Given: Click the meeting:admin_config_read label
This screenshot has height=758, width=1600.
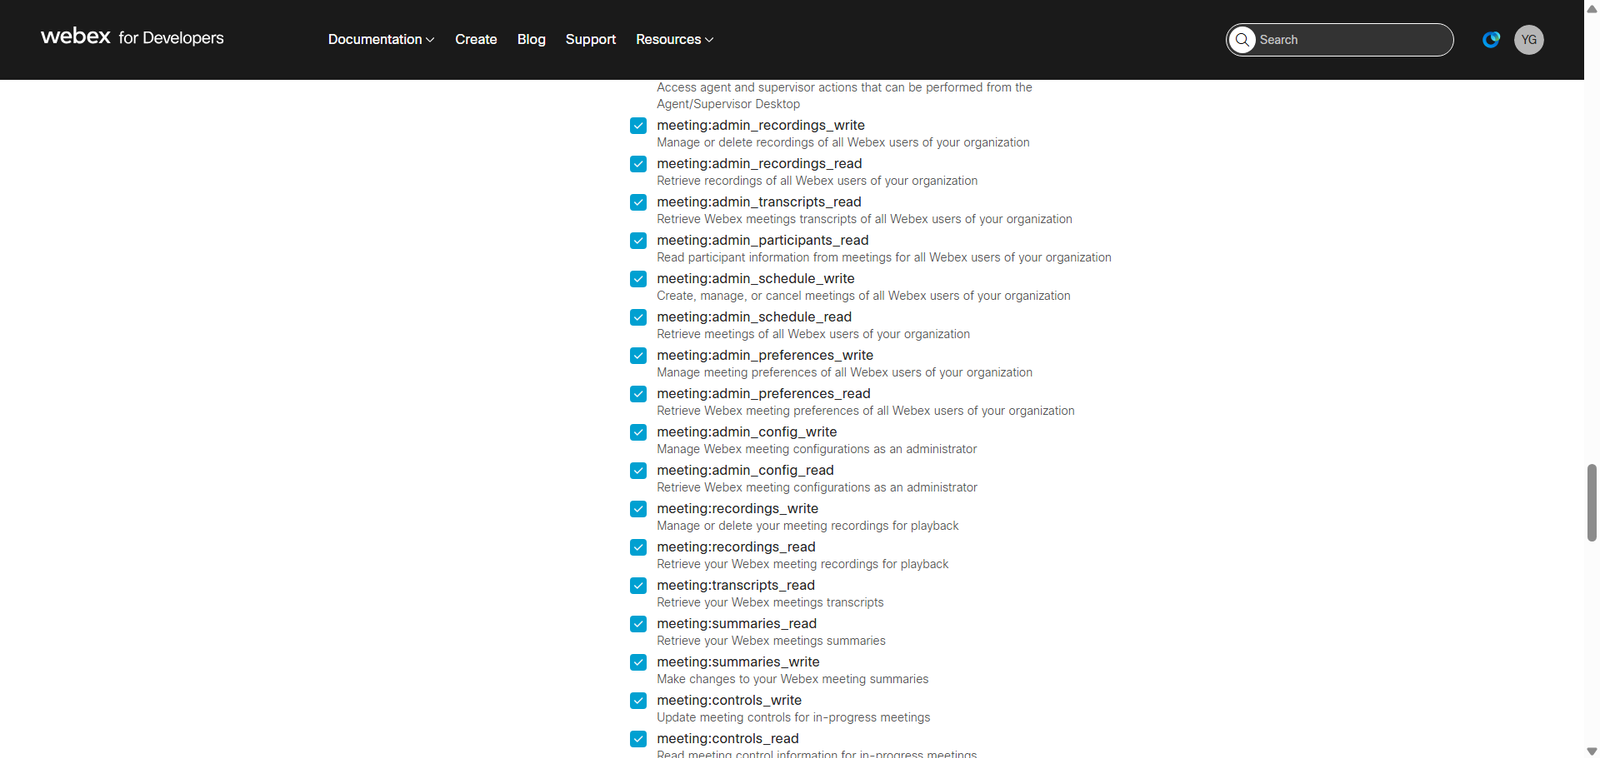Looking at the screenshot, I should [x=745, y=470].
